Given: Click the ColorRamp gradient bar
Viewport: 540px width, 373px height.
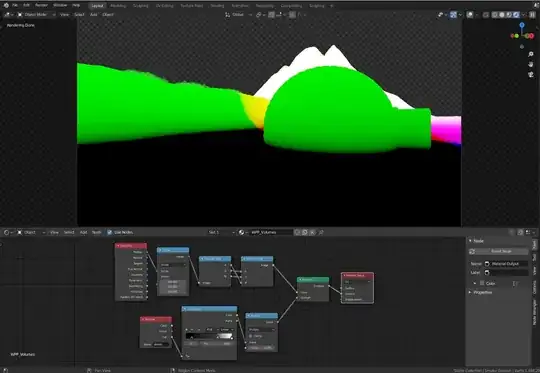Looking at the screenshot, I should click(209, 336).
